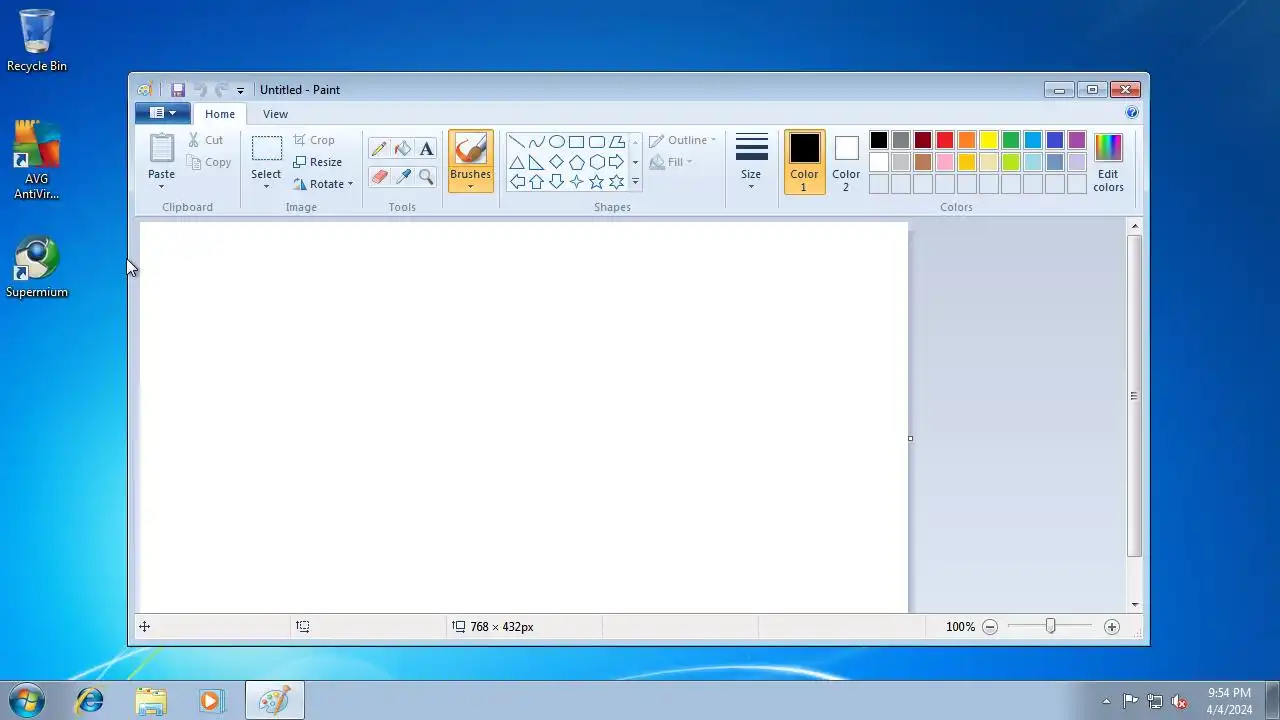Viewport: 1280px width, 720px height.
Task: Choose the Left arrow shape
Action: 517,182
